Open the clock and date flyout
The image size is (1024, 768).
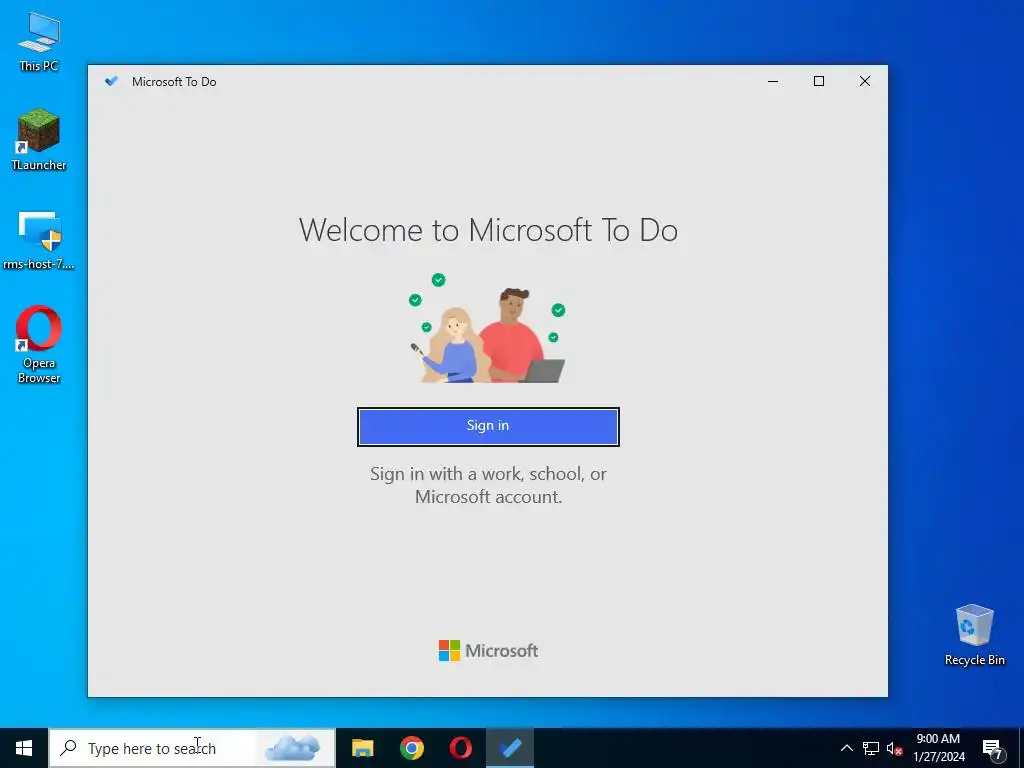click(938, 748)
